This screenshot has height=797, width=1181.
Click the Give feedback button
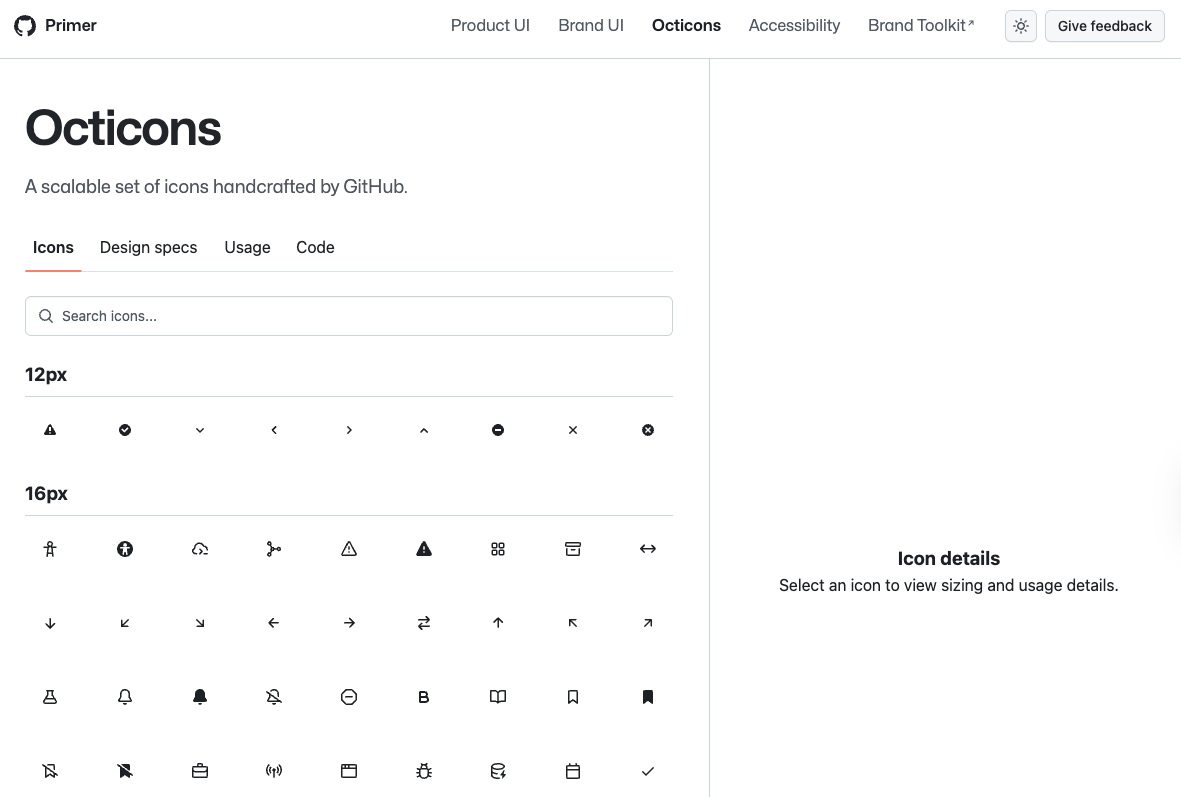[1104, 26]
